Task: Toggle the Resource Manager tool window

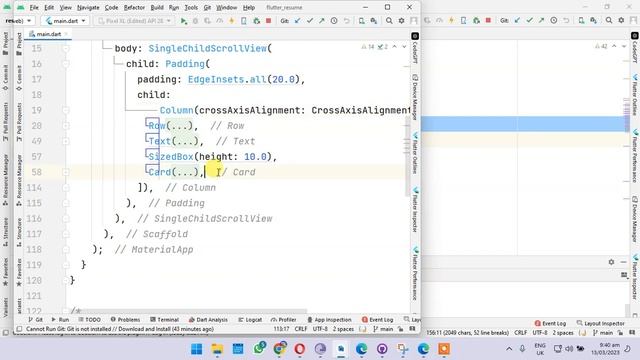Action: pyautogui.click(x=19, y=180)
